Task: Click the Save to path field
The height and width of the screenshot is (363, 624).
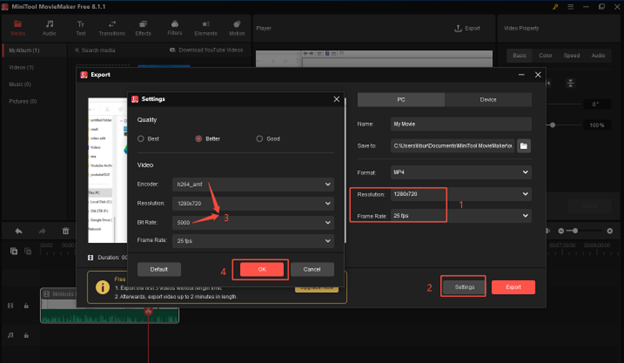Action: [453, 146]
